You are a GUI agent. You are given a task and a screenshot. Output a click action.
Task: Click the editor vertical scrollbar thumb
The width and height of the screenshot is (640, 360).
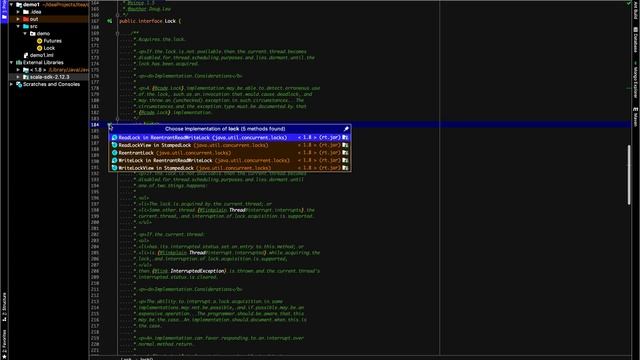(629, 175)
